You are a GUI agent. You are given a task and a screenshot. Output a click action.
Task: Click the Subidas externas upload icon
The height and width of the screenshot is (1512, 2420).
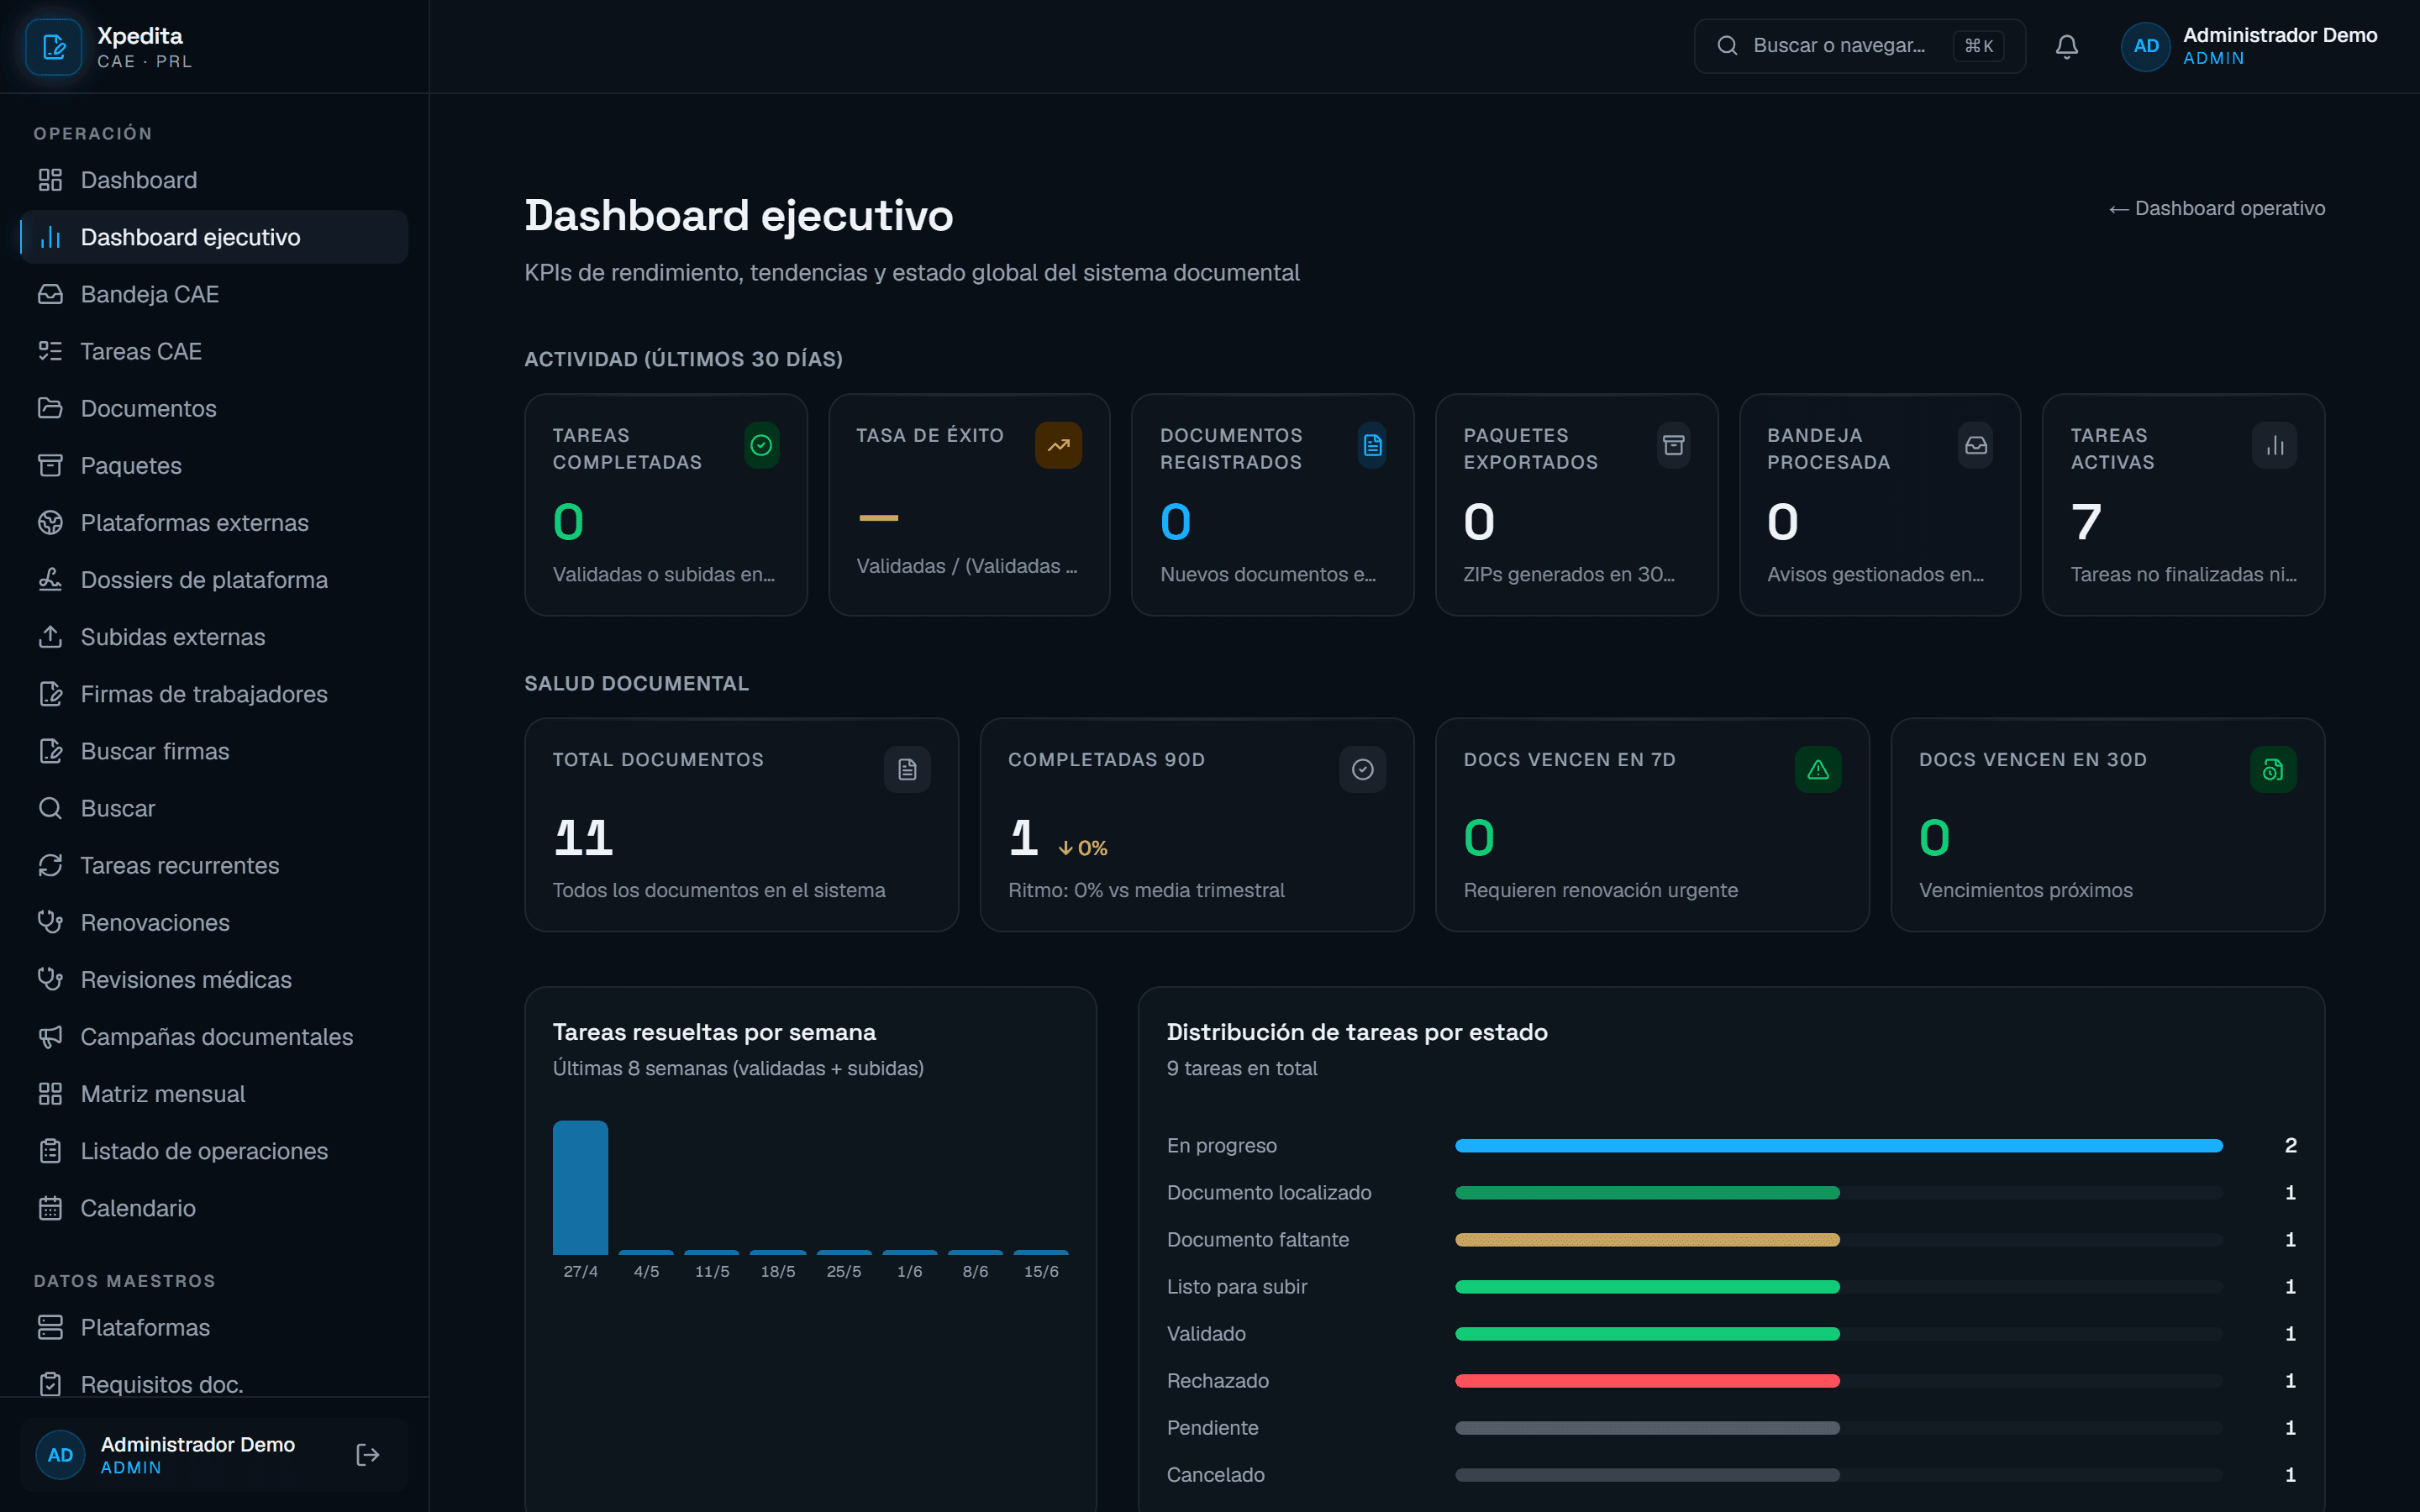(50, 637)
